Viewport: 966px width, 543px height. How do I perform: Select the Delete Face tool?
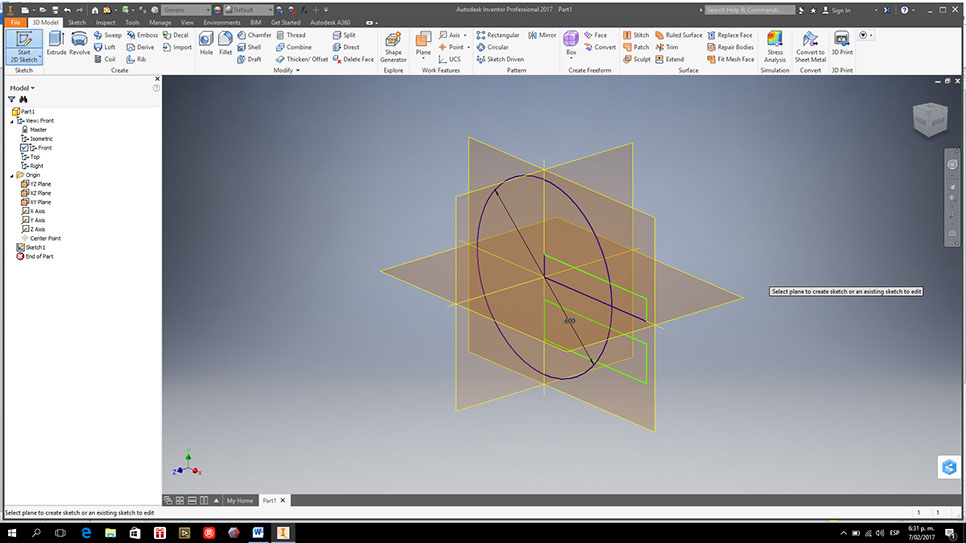tap(353, 59)
